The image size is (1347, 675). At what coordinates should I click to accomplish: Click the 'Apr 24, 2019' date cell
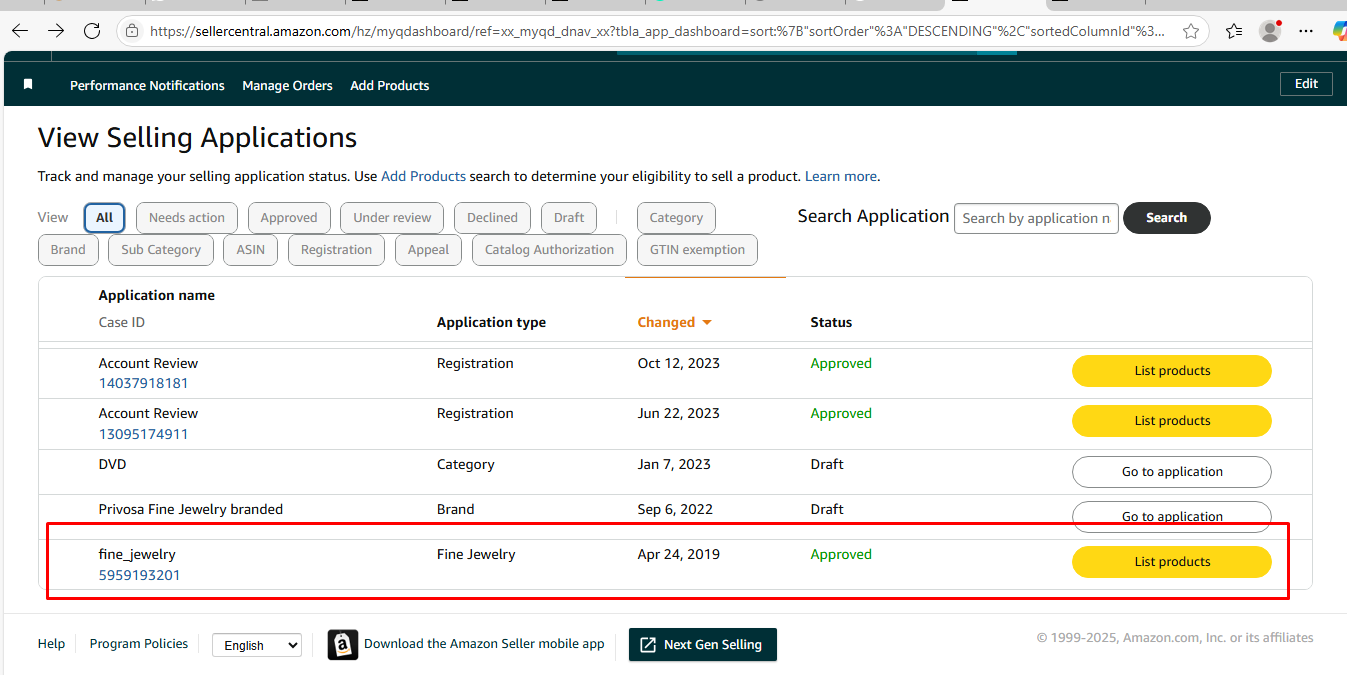tap(679, 555)
